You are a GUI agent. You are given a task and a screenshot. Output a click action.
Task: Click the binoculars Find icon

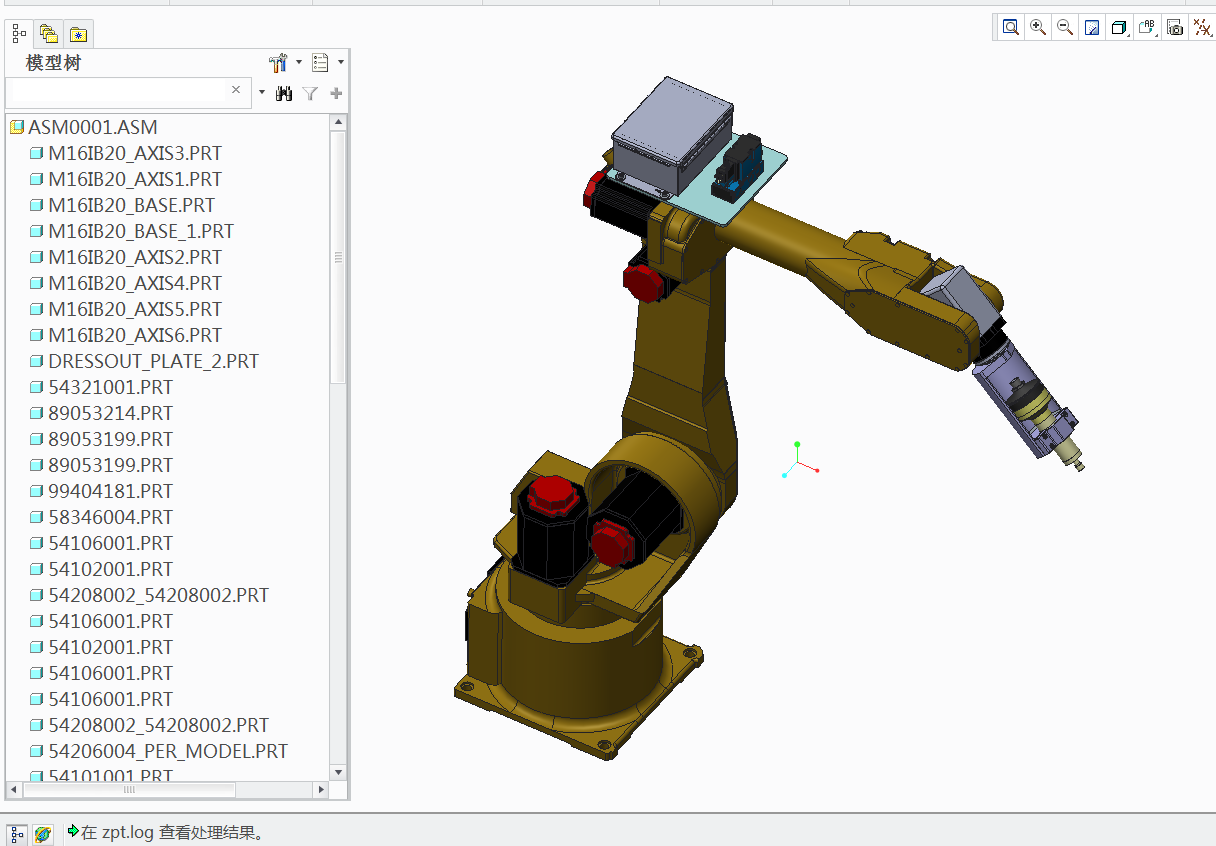pos(284,93)
